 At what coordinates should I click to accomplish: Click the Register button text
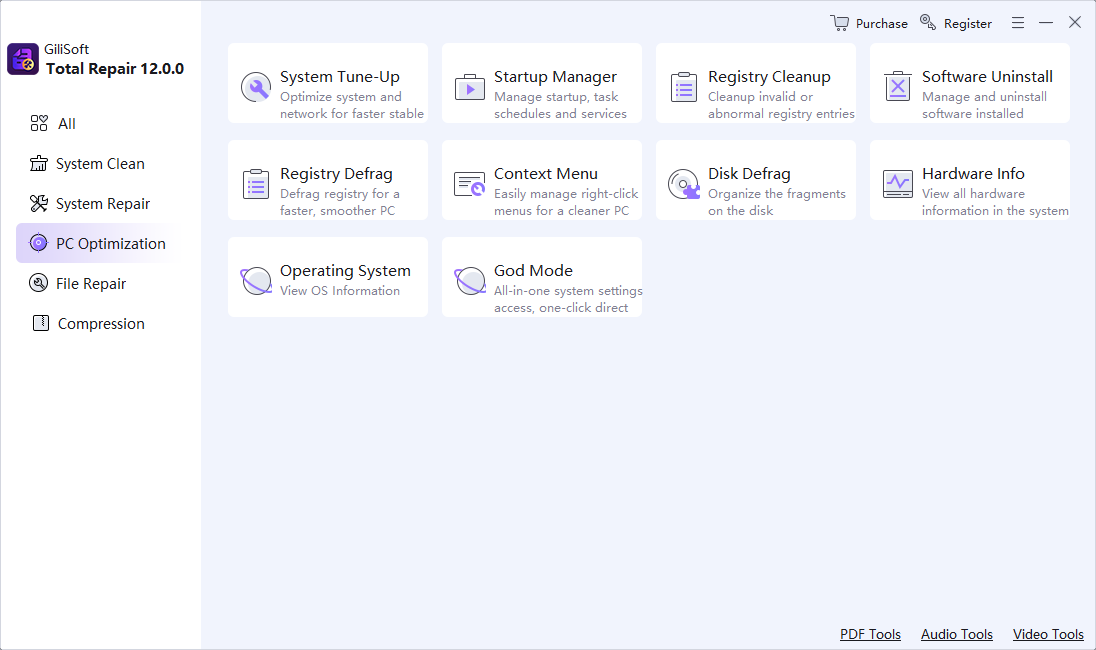(x=967, y=24)
